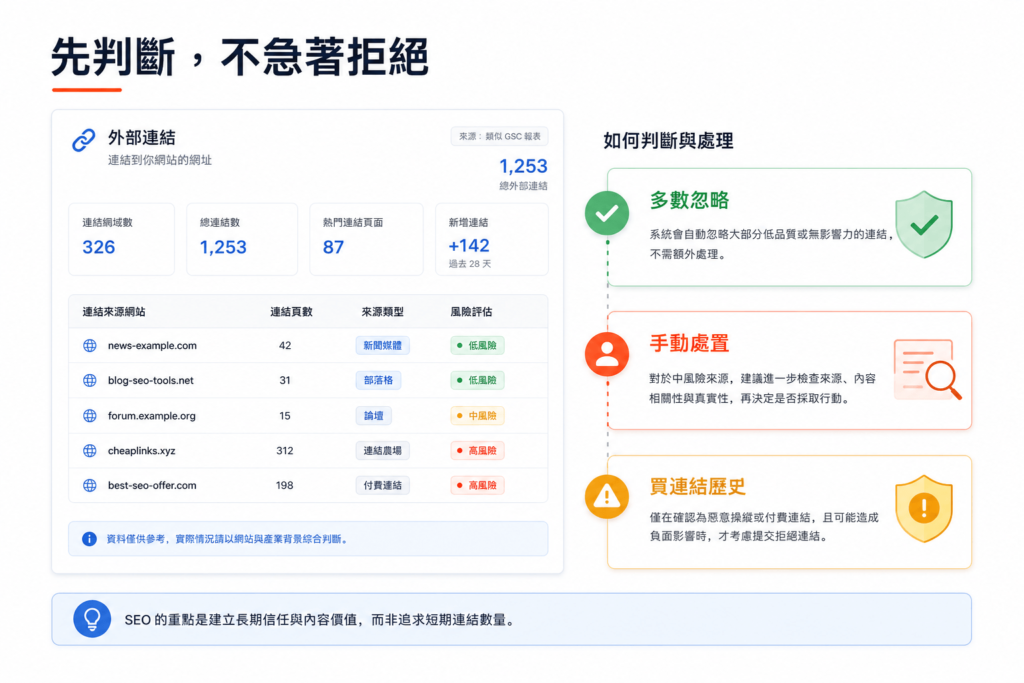Viewport: 1024px width, 683px height.
Task: Open the 連結網域數 326 stat card
Action: click(x=121, y=239)
